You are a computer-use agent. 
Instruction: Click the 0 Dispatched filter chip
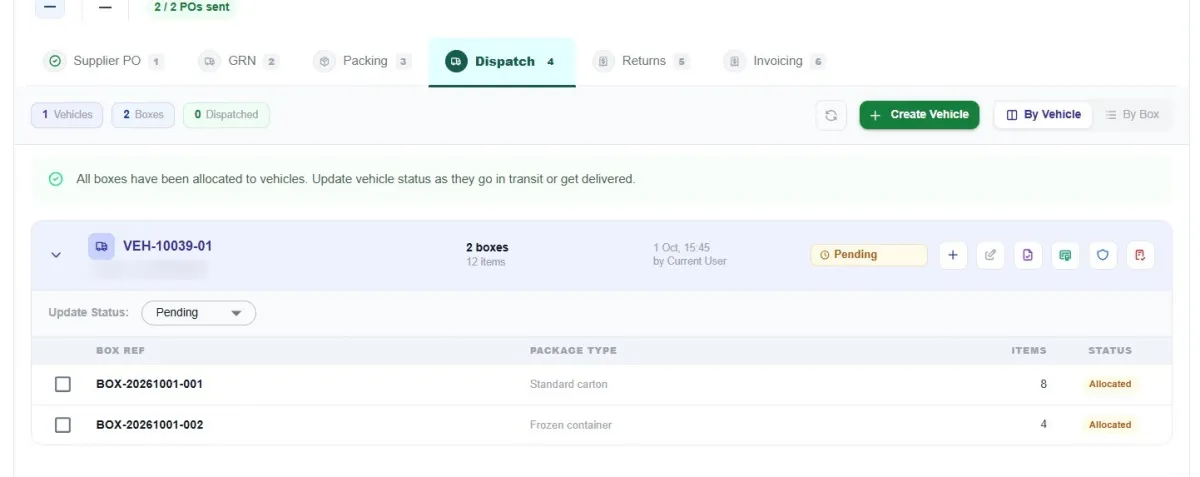tap(226, 115)
